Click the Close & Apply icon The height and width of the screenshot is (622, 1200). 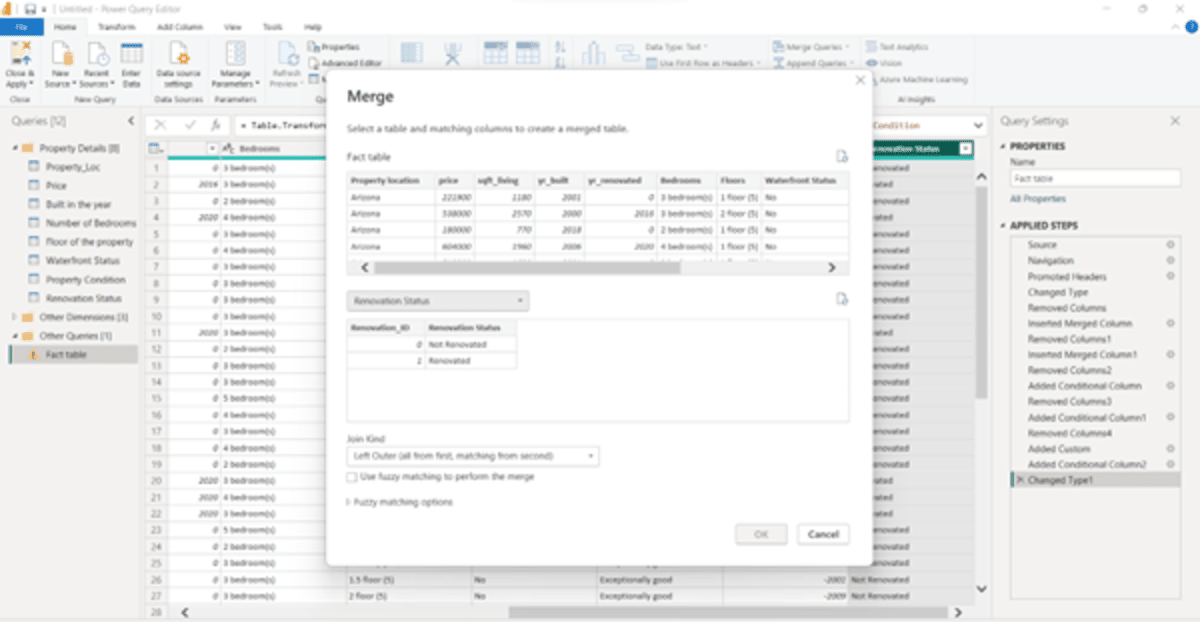click(20, 56)
